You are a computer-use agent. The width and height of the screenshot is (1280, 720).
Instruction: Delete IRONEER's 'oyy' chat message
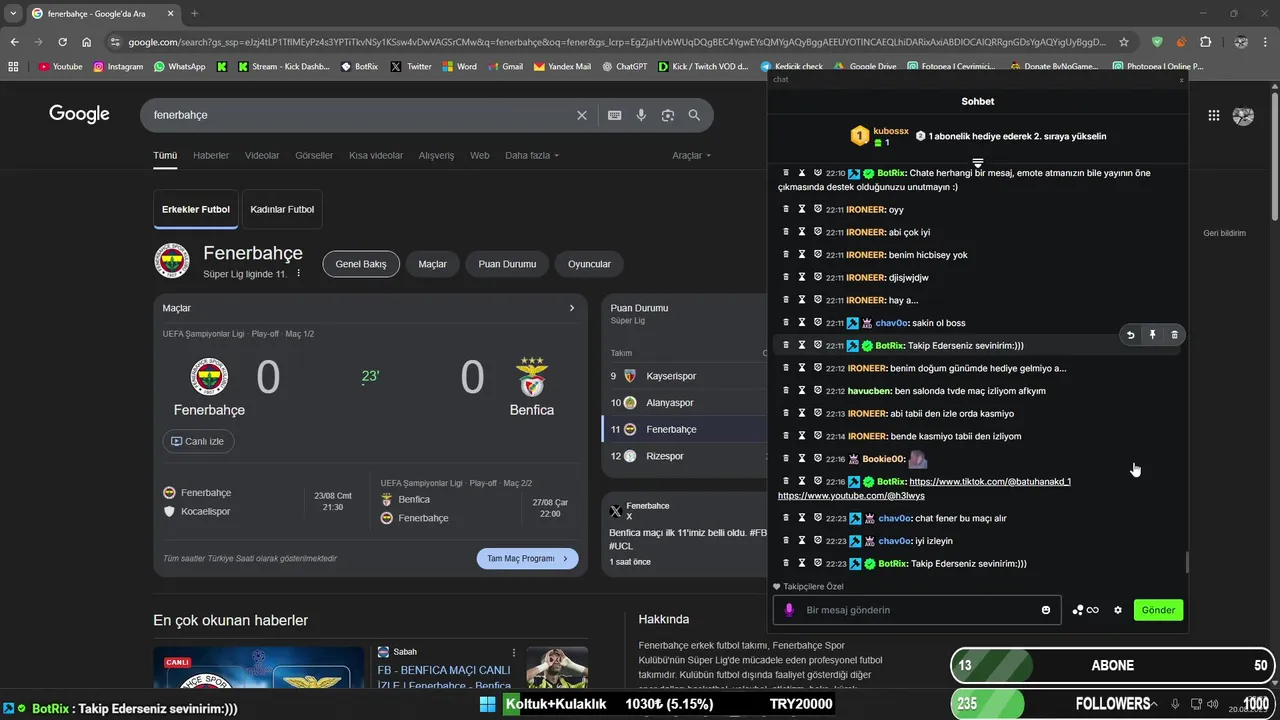point(786,209)
